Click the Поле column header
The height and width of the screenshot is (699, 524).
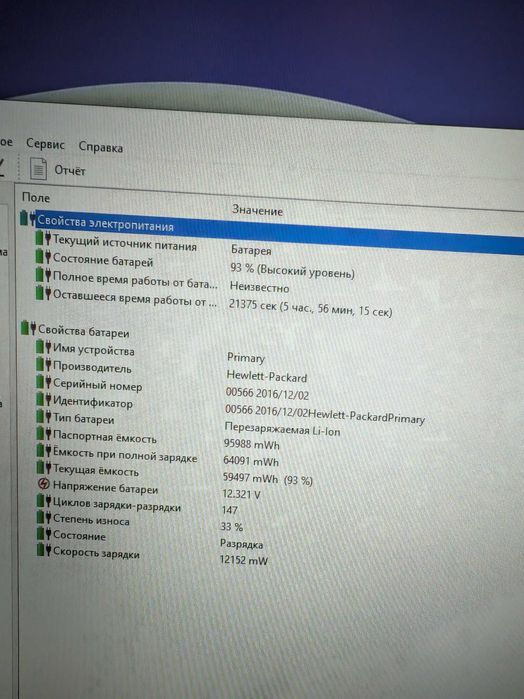click(x=36, y=197)
